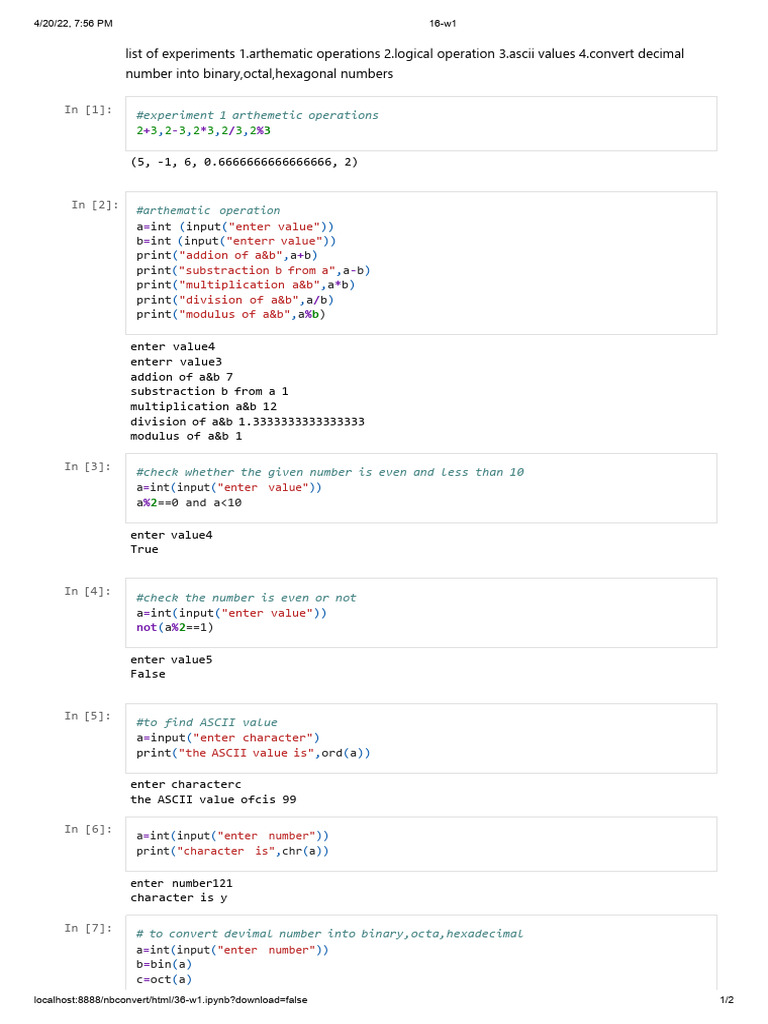Click the 'print("character is",chr(a))' line
Viewport: 768px width, 1024px height.
coord(232,851)
